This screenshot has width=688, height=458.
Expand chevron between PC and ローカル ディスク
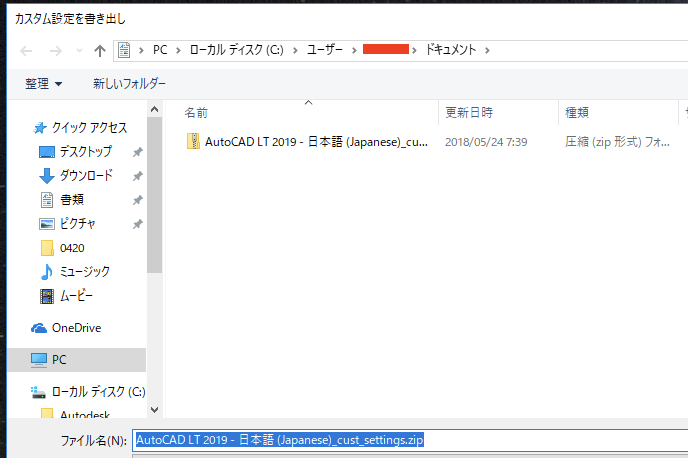point(178,50)
